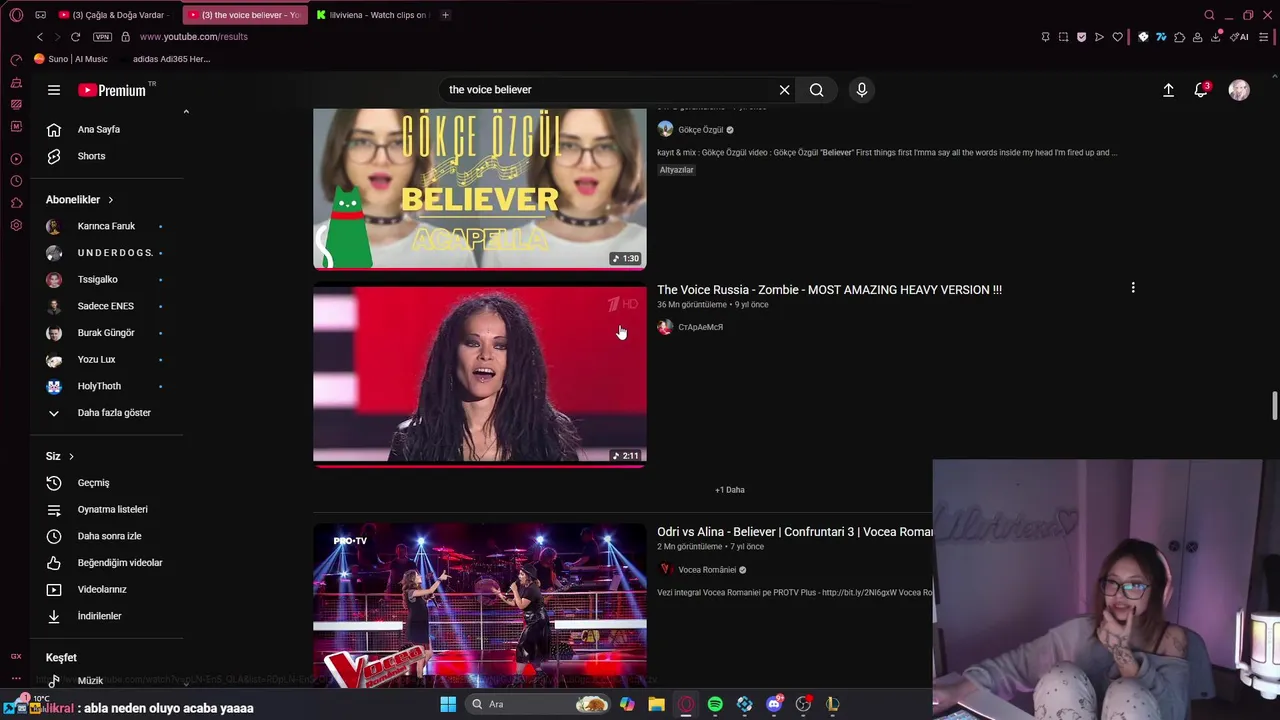Open Suno | AI Music bookmark

pyautogui.click(x=71, y=59)
